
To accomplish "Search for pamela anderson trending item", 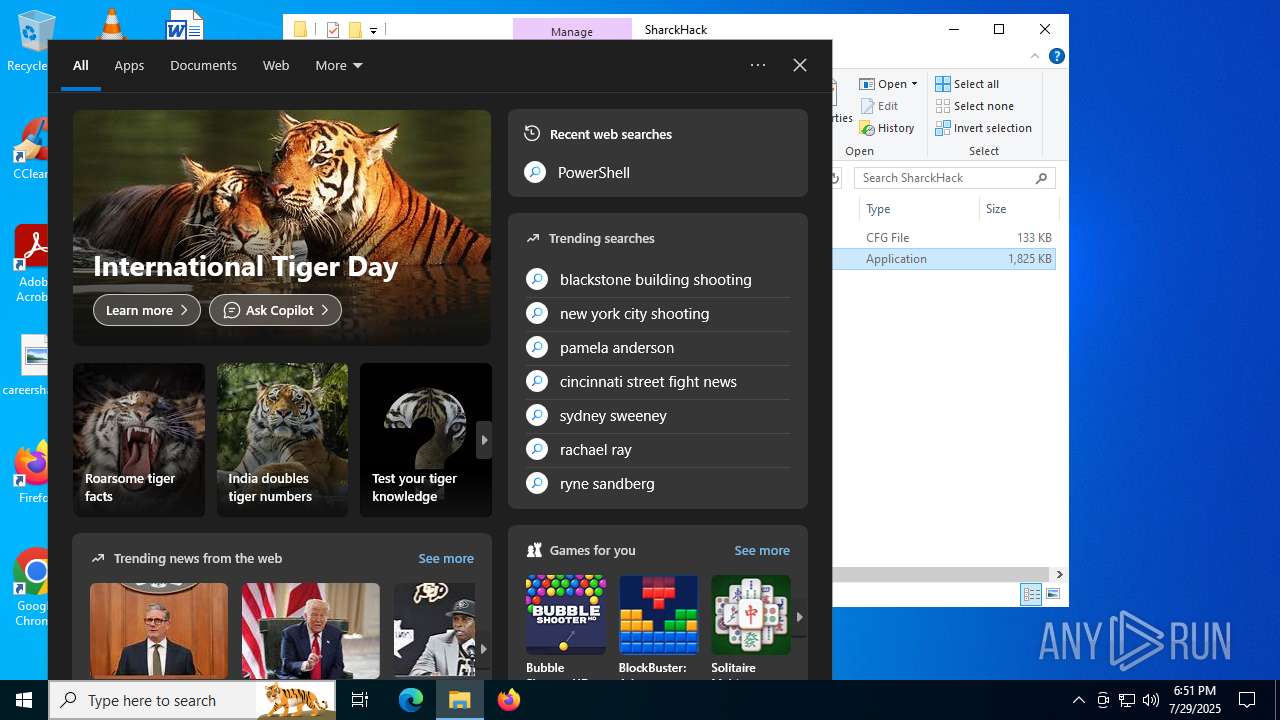I will pyautogui.click(x=658, y=348).
